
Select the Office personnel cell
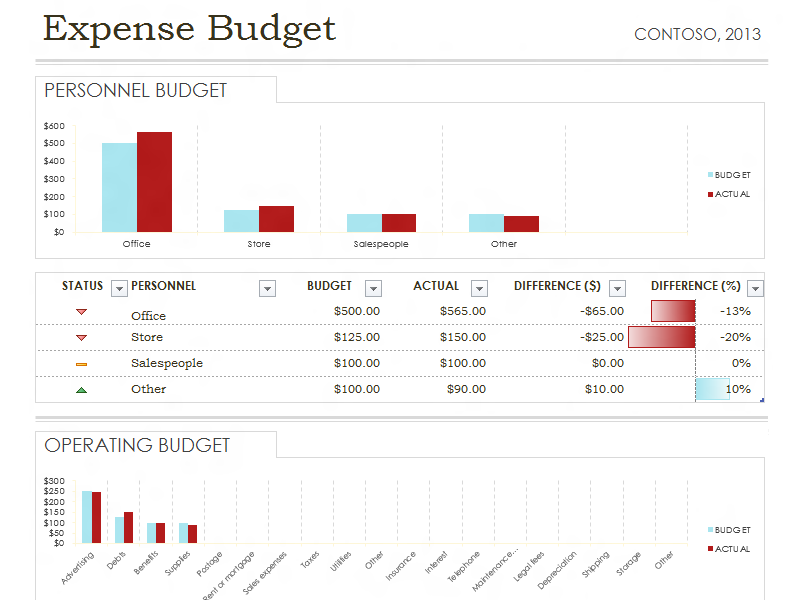click(148, 316)
